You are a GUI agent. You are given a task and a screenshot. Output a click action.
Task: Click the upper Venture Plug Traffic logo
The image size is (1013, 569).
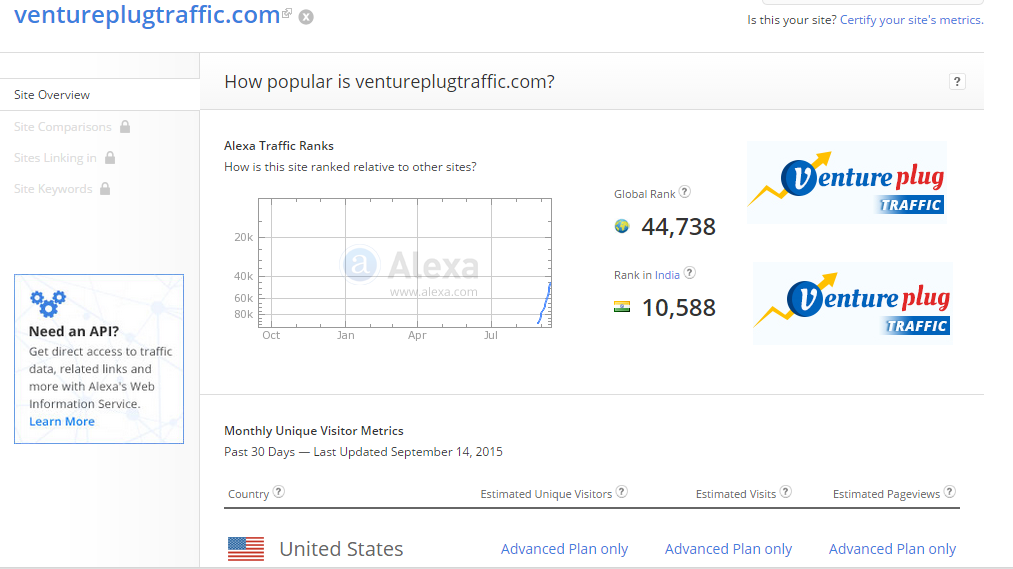point(846,182)
